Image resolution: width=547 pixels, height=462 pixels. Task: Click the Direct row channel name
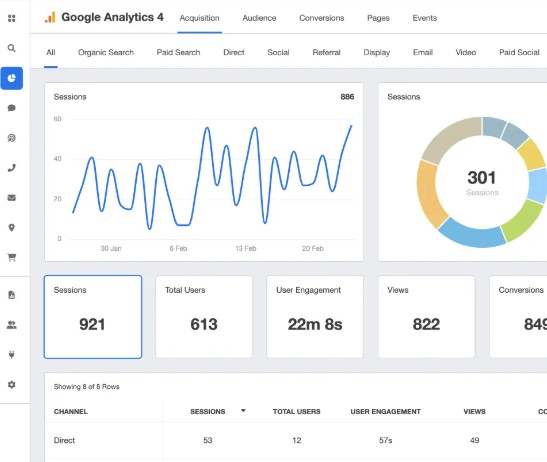coord(64,440)
